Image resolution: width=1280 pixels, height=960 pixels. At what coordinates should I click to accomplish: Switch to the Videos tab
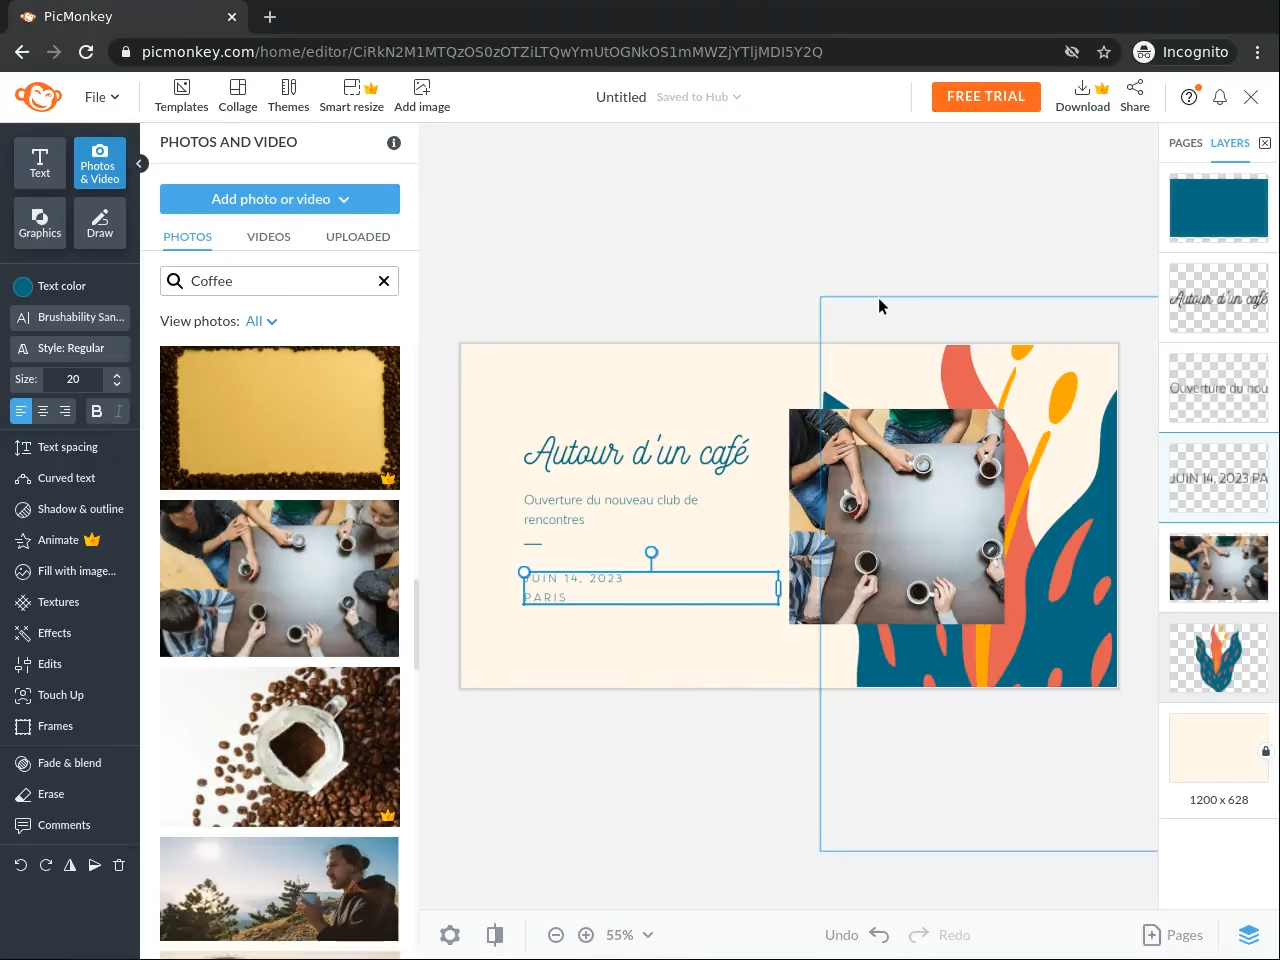pyautogui.click(x=268, y=237)
